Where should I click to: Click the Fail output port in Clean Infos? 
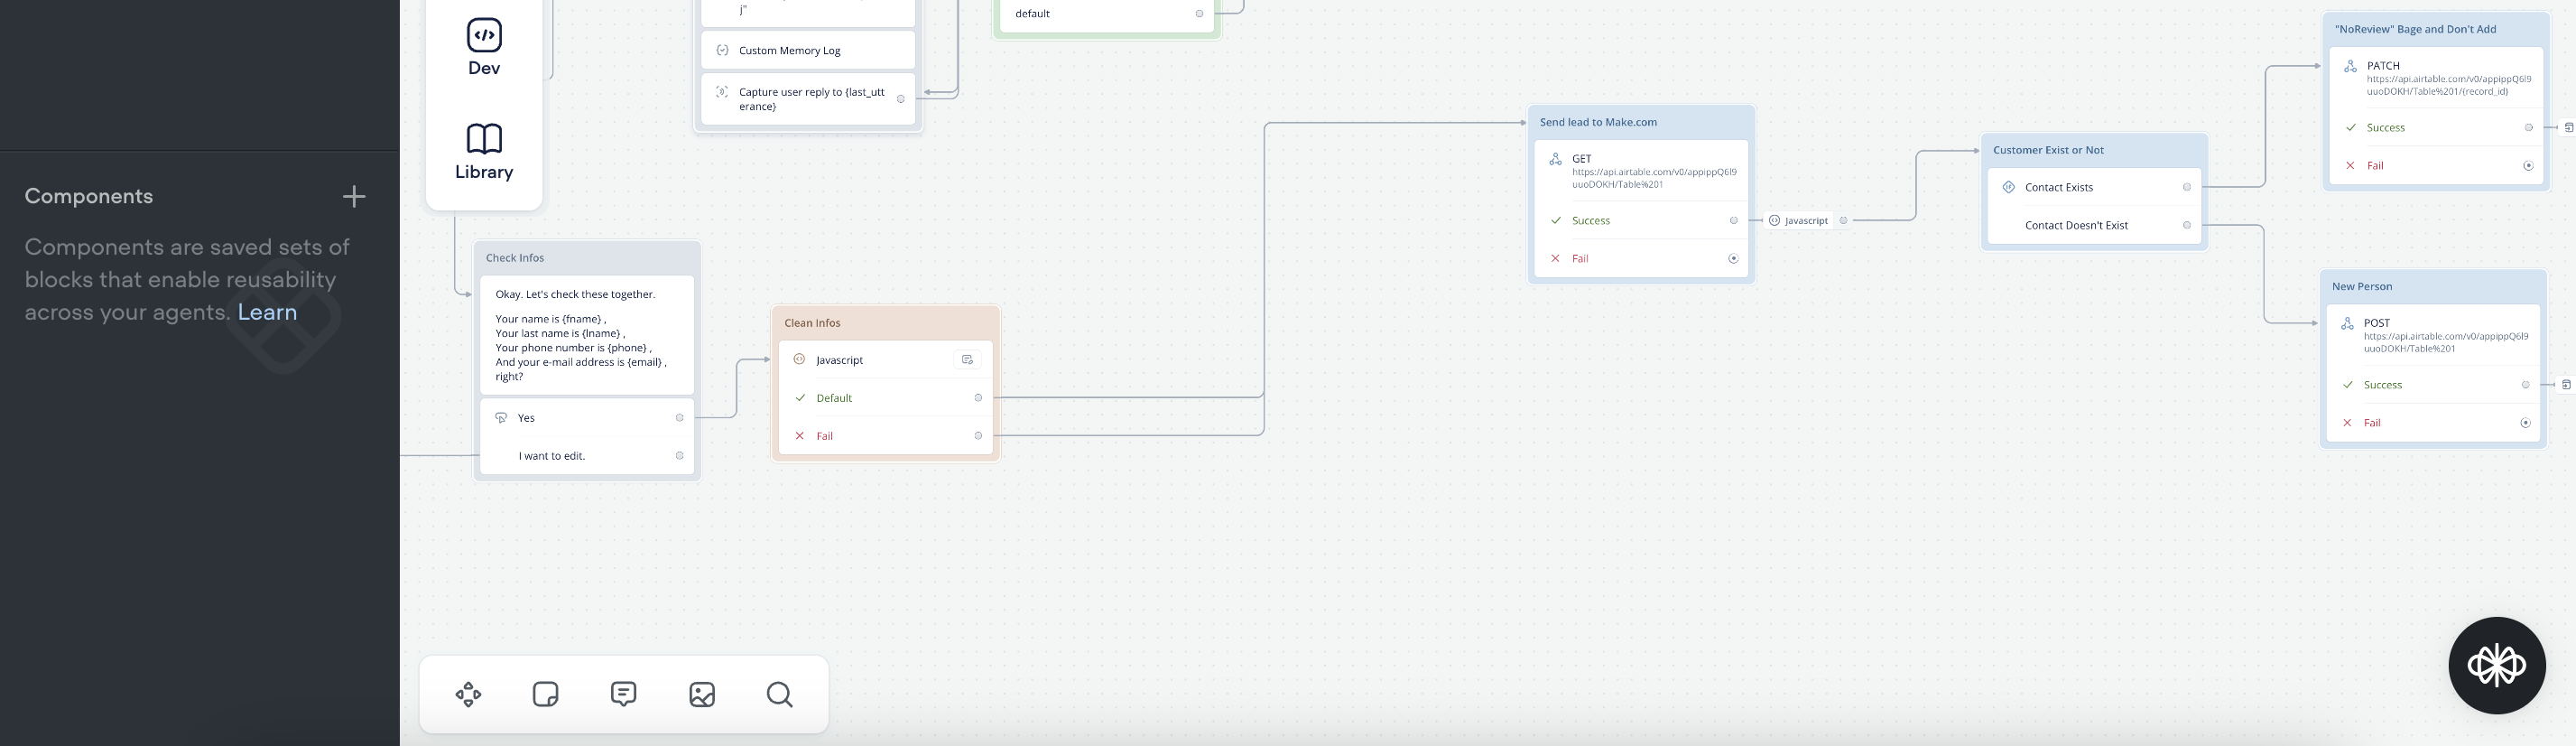click(x=979, y=436)
